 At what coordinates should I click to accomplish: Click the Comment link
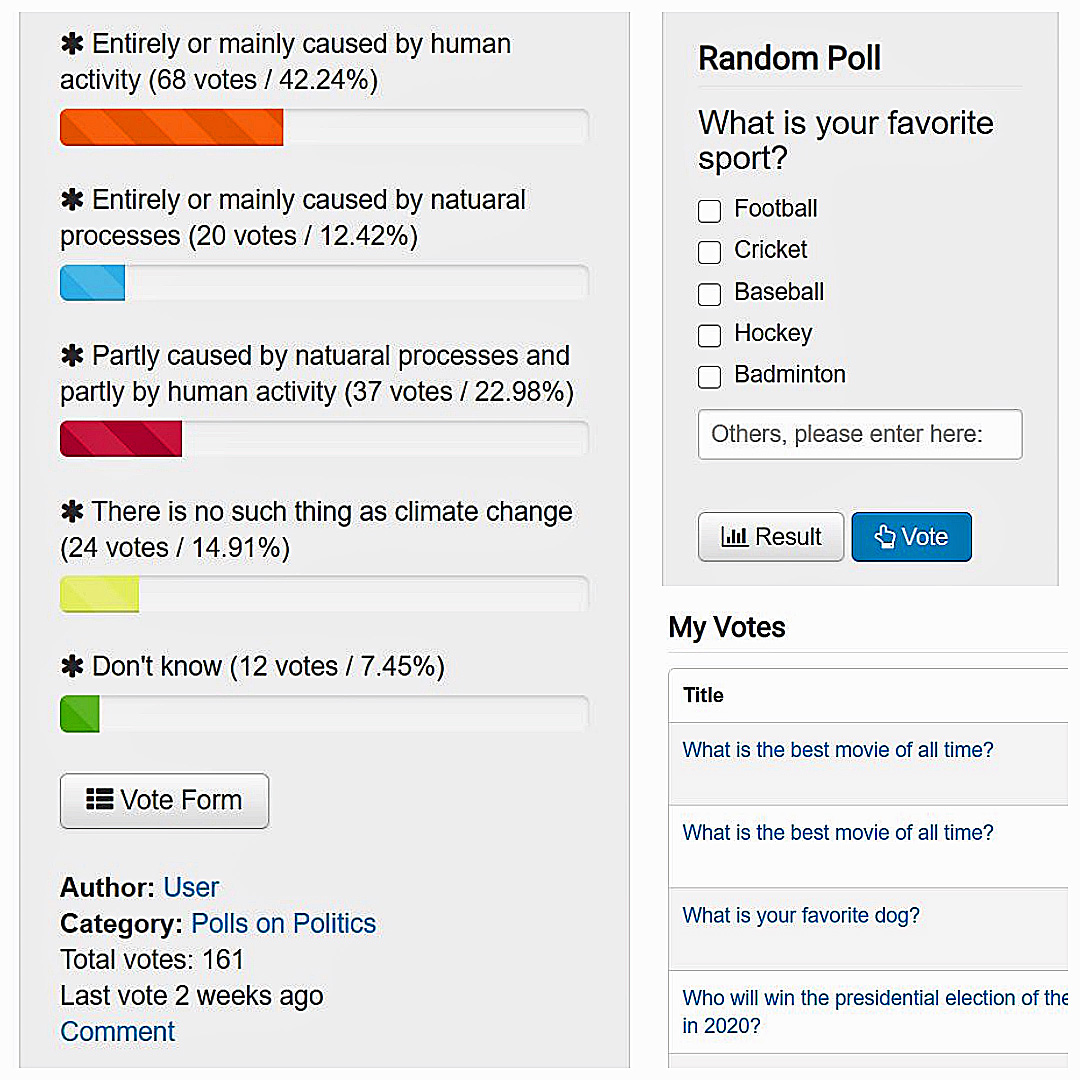point(117,1031)
